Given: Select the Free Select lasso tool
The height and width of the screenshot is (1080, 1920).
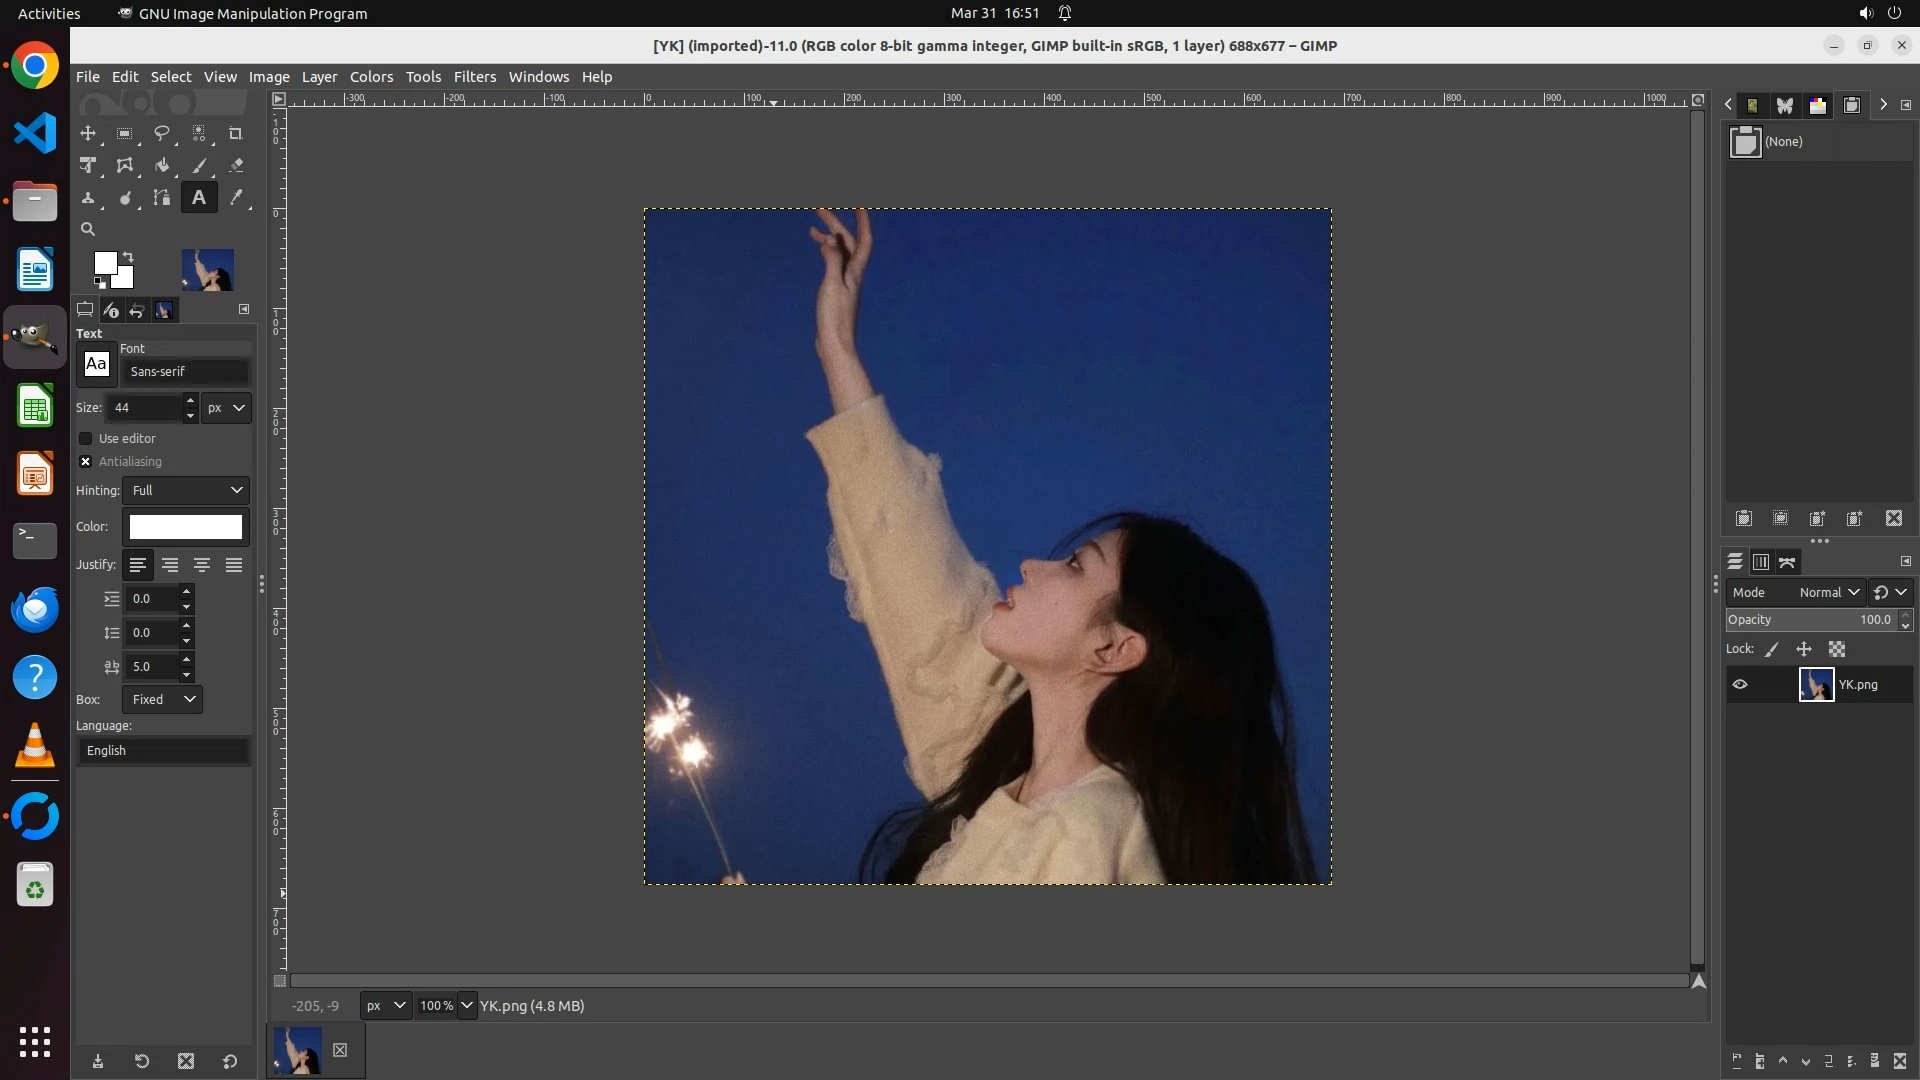Looking at the screenshot, I should click(161, 133).
